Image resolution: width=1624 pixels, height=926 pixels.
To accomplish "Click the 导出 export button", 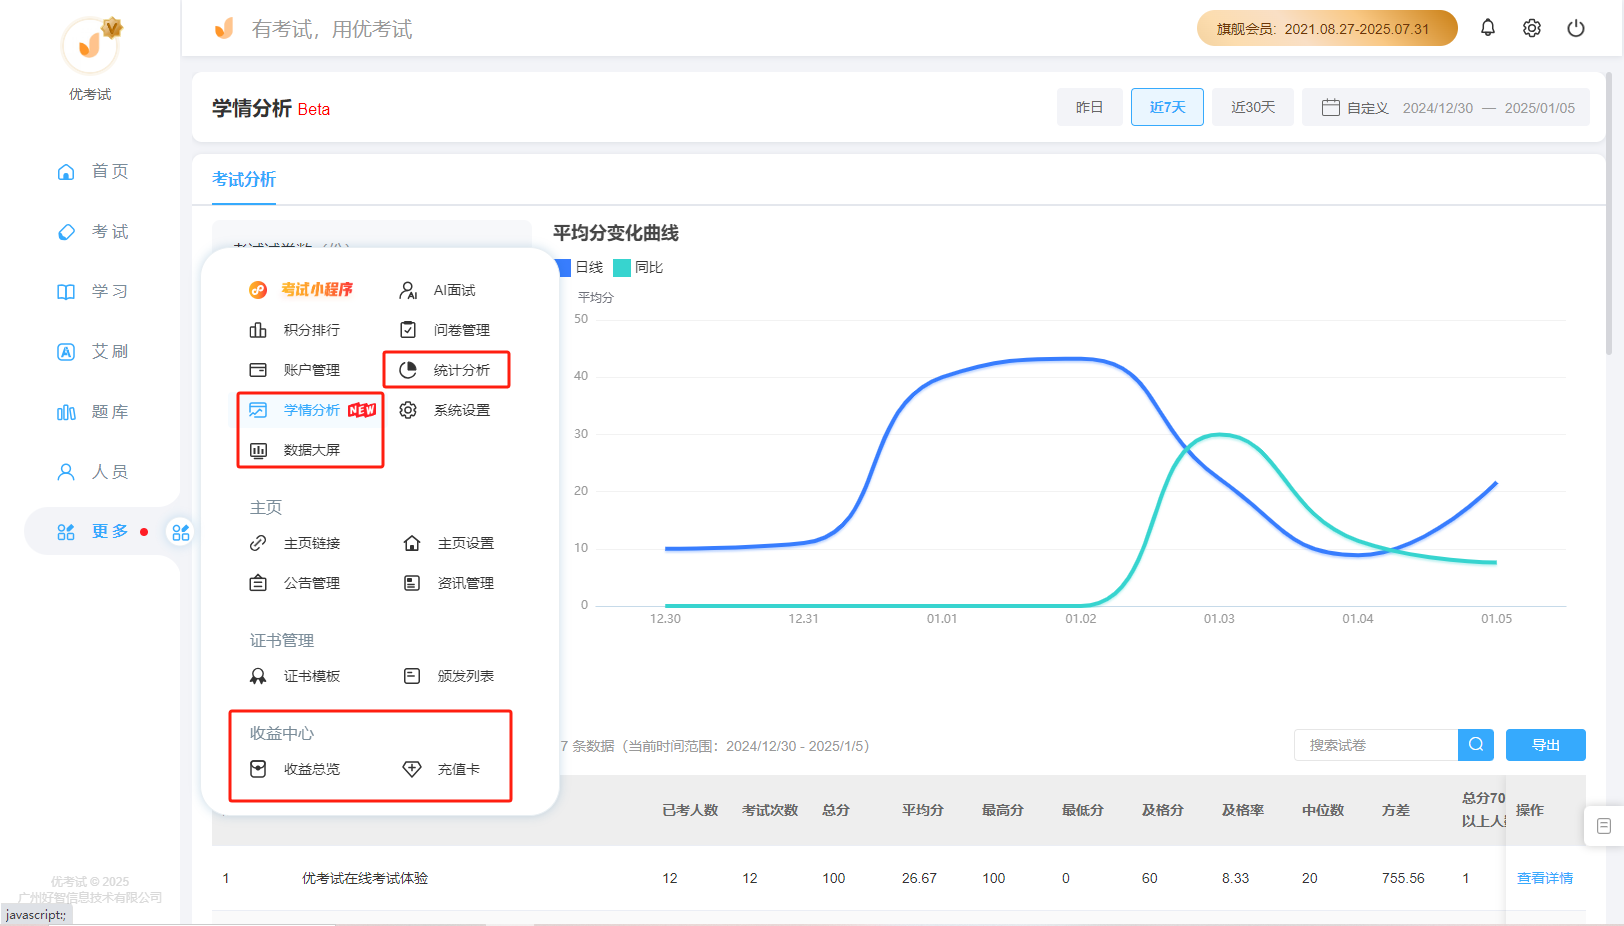I will [x=1546, y=745].
